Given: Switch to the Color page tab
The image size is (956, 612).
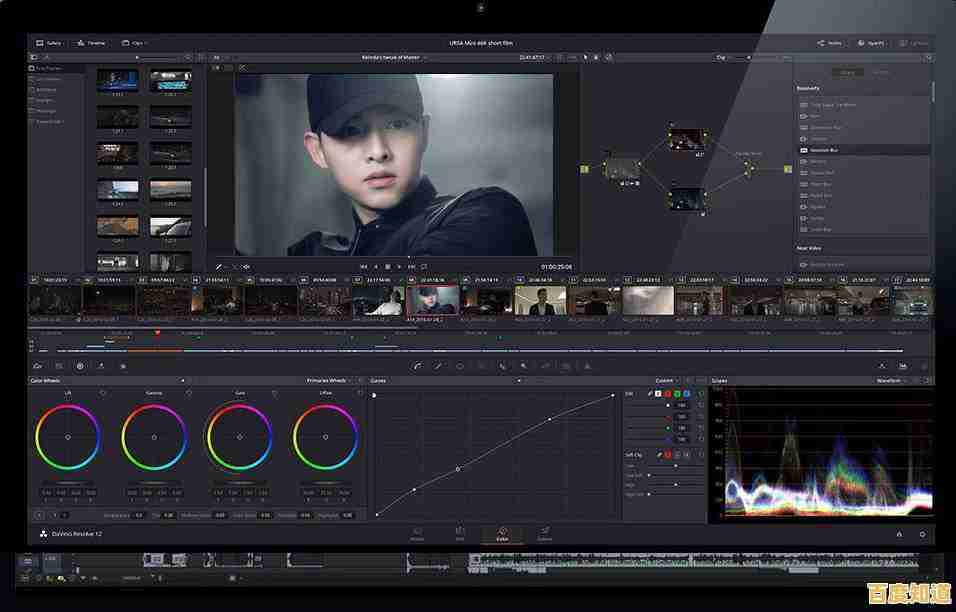Looking at the screenshot, I should point(502,534).
